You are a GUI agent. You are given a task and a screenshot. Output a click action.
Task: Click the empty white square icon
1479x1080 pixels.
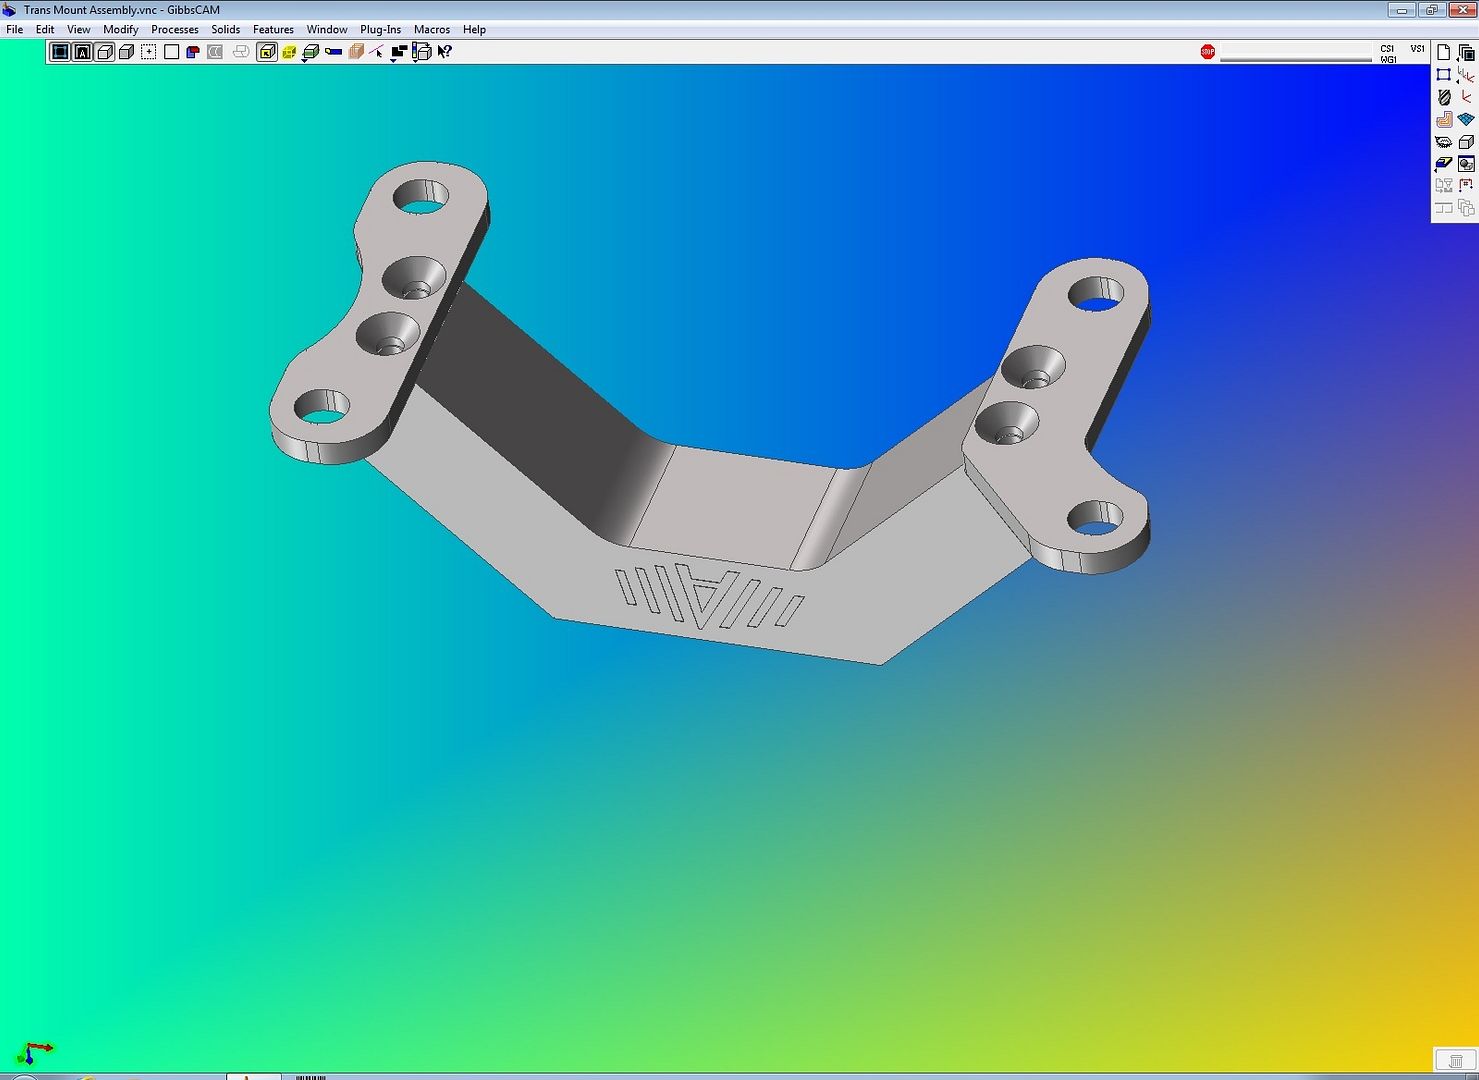pyautogui.click(x=171, y=52)
